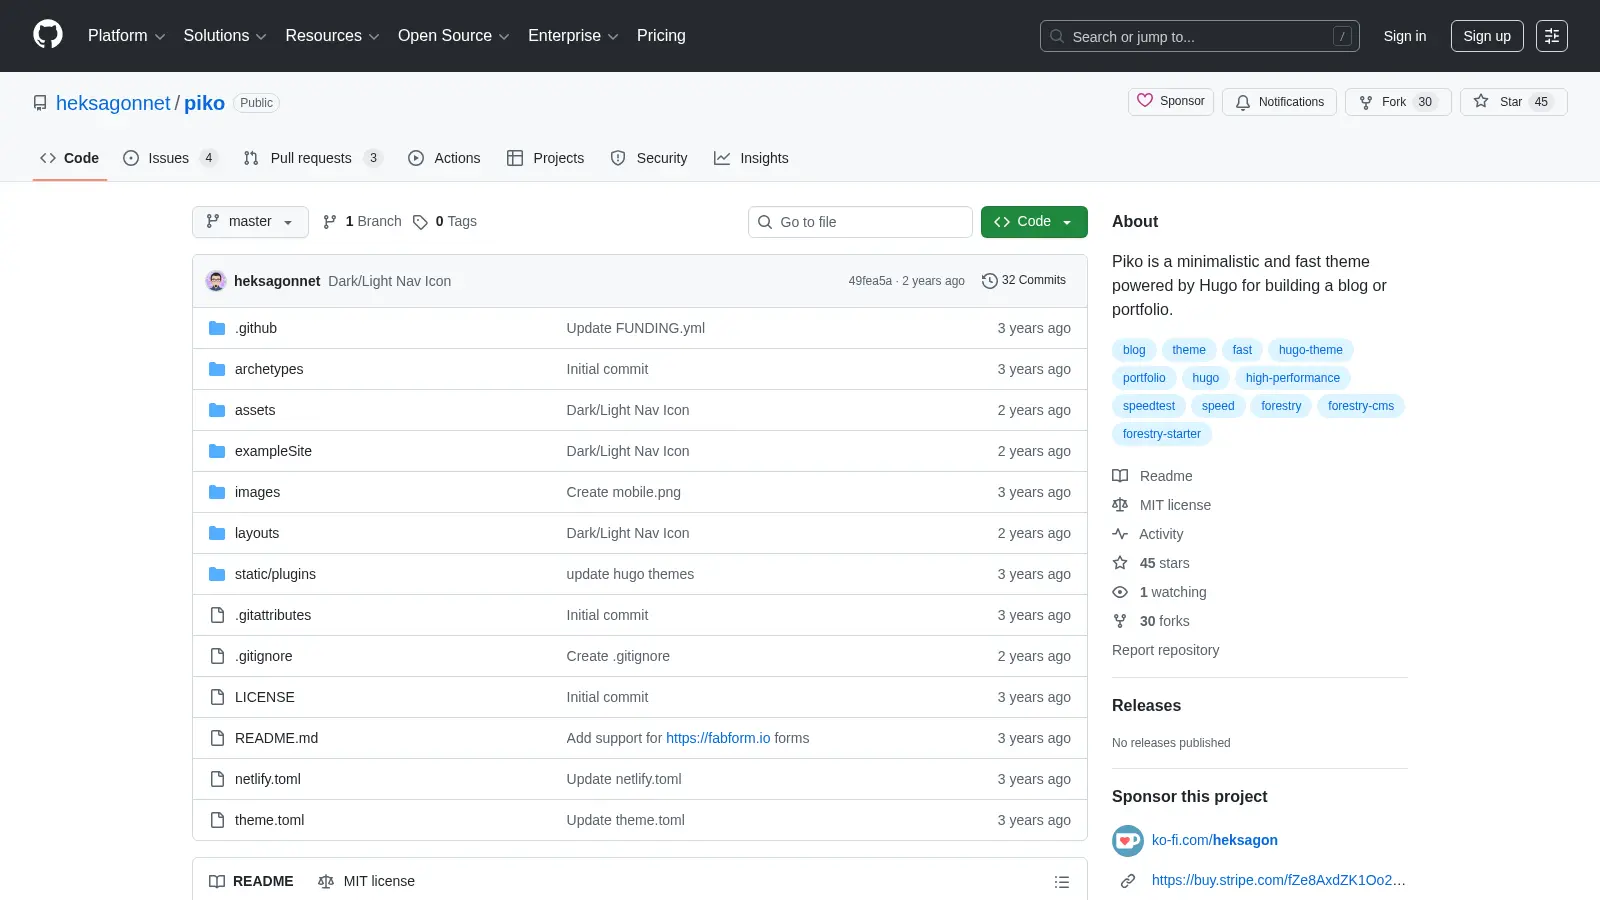The image size is (1600, 900).
Task: Select the hugo-theme topic tag
Action: (x=1310, y=350)
